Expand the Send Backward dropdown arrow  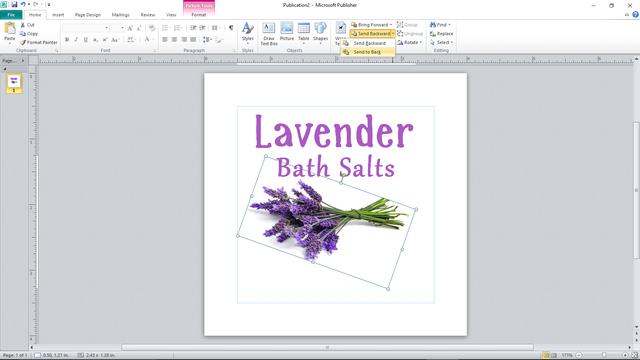point(393,33)
